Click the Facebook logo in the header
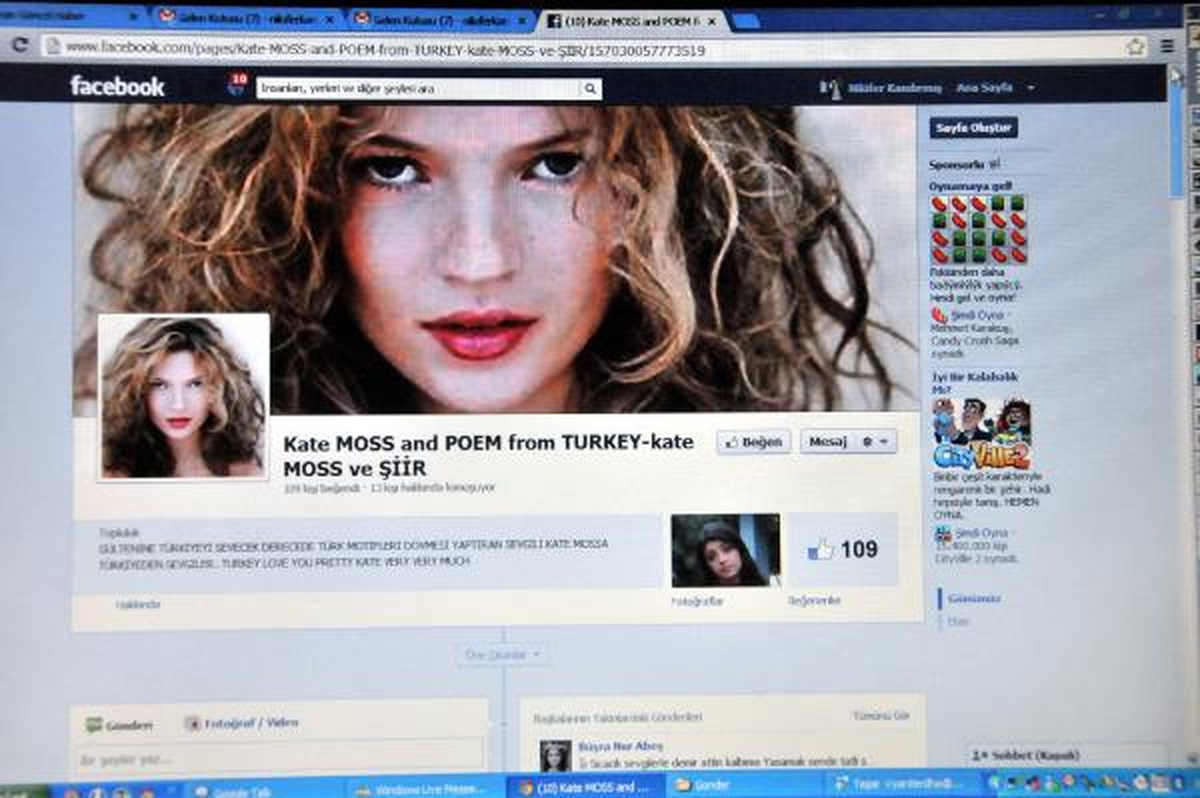Image resolution: width=1200 pixels, height=798 pixels. (117, 86)
